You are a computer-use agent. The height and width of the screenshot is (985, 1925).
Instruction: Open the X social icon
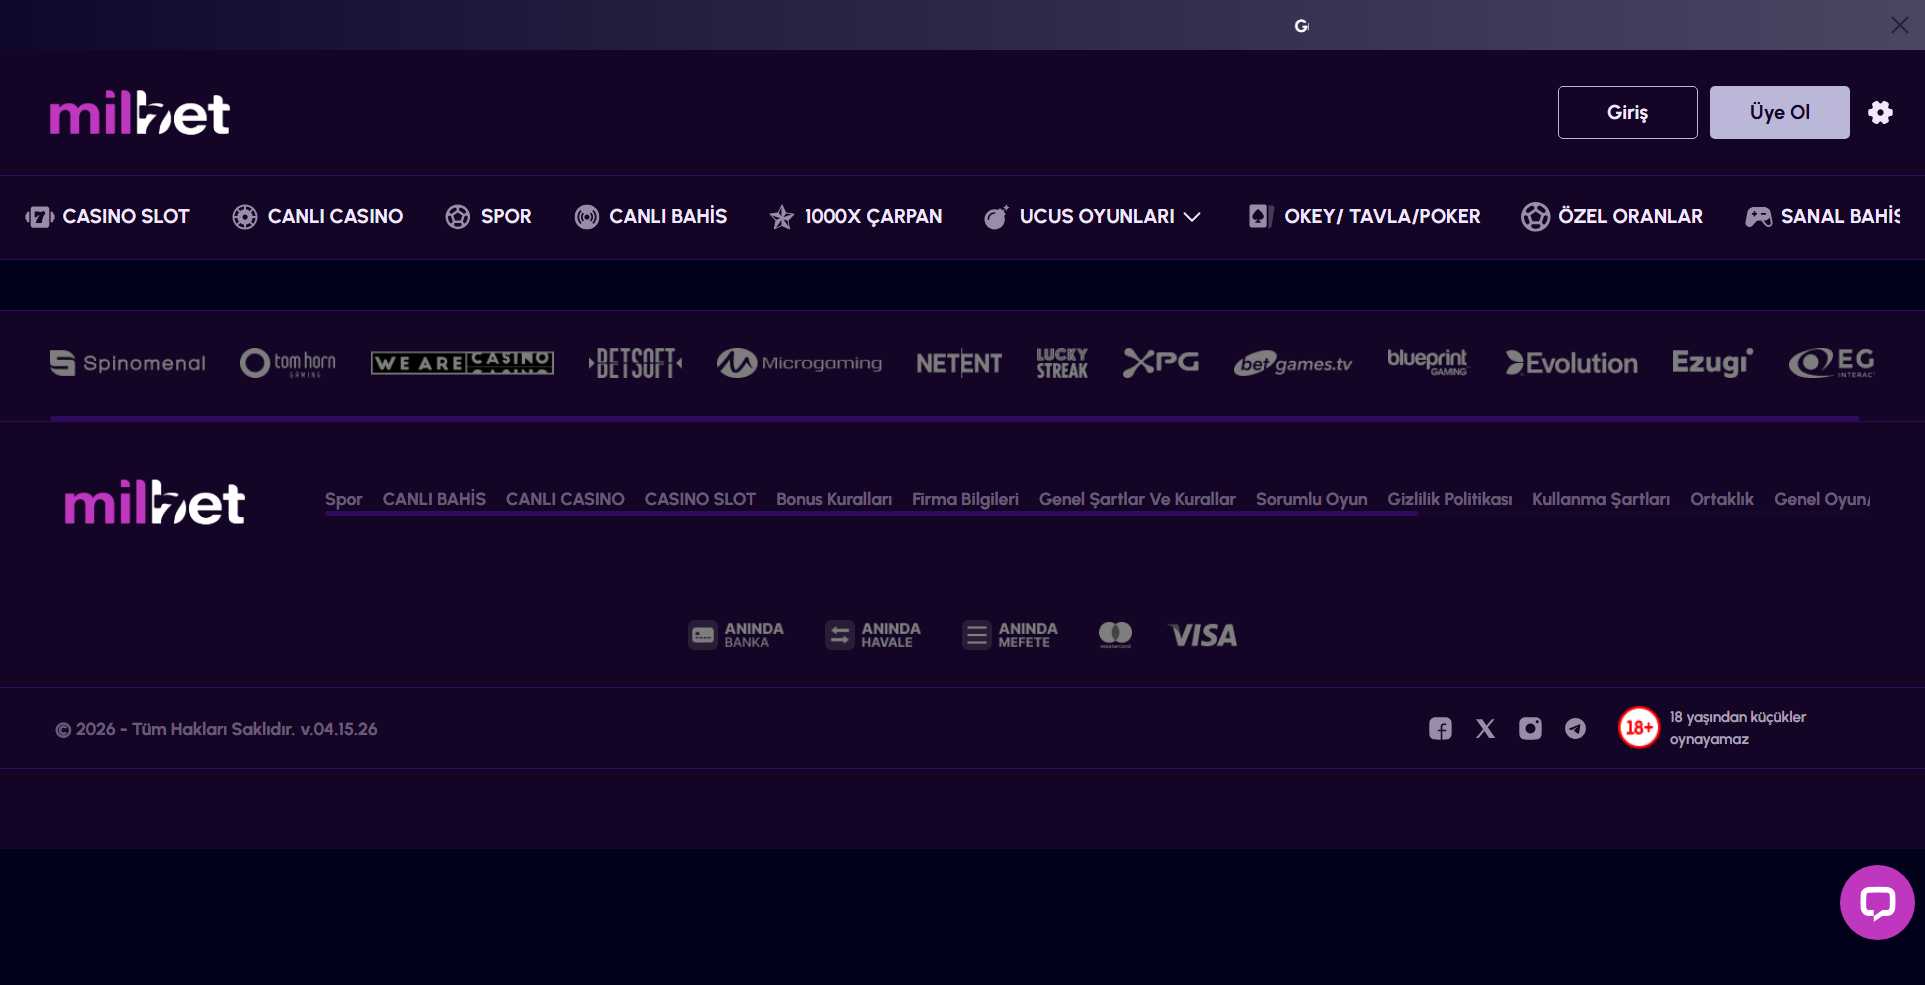(x=1485, y=729)
